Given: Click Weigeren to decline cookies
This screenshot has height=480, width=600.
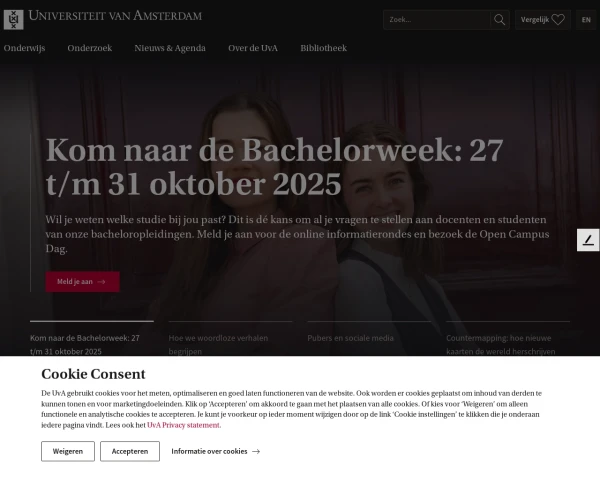Looking at the screenshot, I should point(68,451).
